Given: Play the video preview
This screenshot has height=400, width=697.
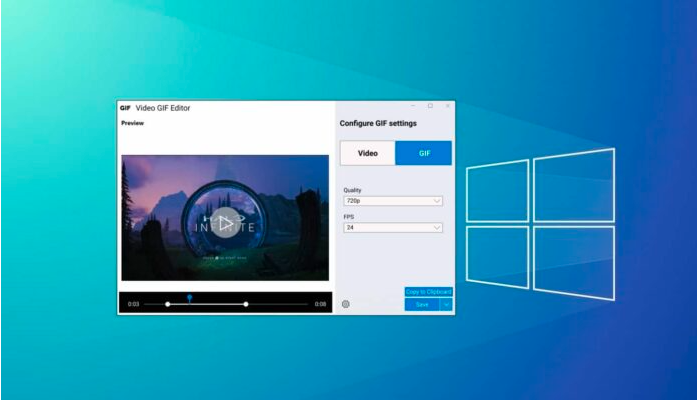Looking at the screenshot, I should [225, 223].
